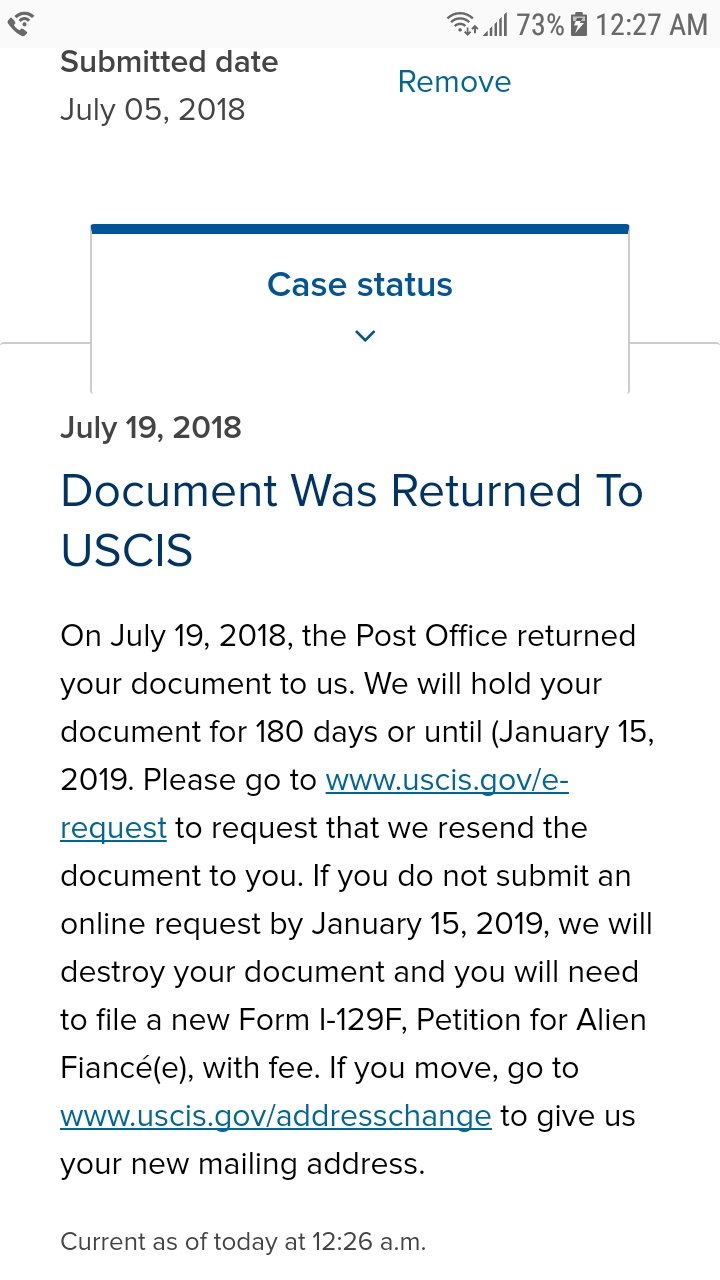
Task: Tap the July 05, 2018 submitted date value
Action: coord(153,110)
